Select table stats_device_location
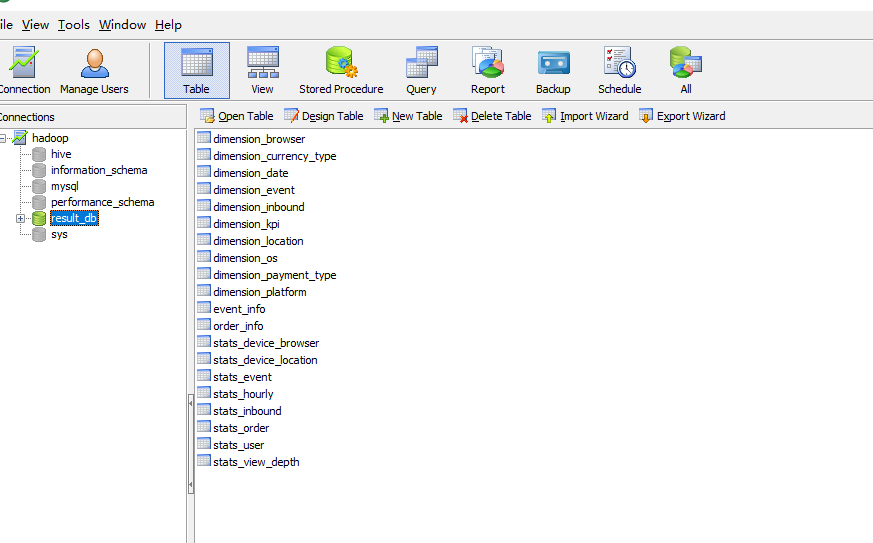Viewport: 873px width, 543px height. click(265, 360)
